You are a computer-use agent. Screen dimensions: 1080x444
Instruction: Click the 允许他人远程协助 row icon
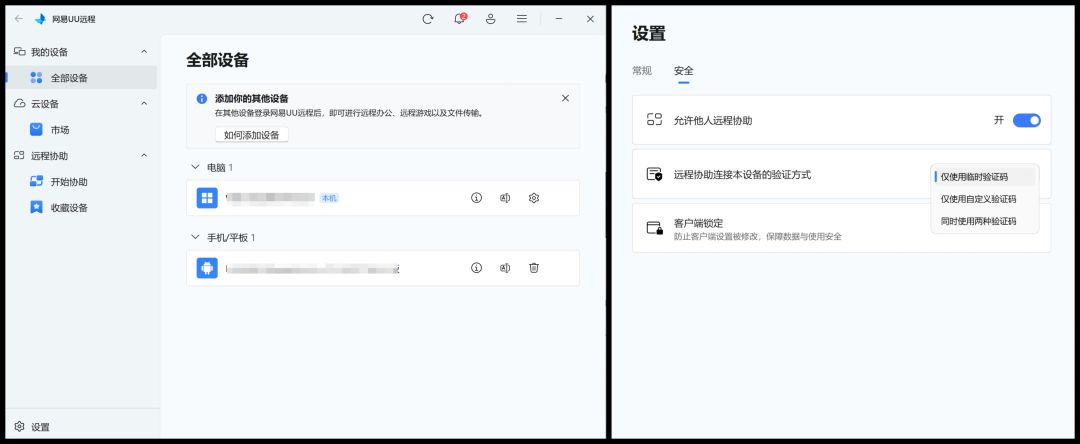tap(654, 120)
